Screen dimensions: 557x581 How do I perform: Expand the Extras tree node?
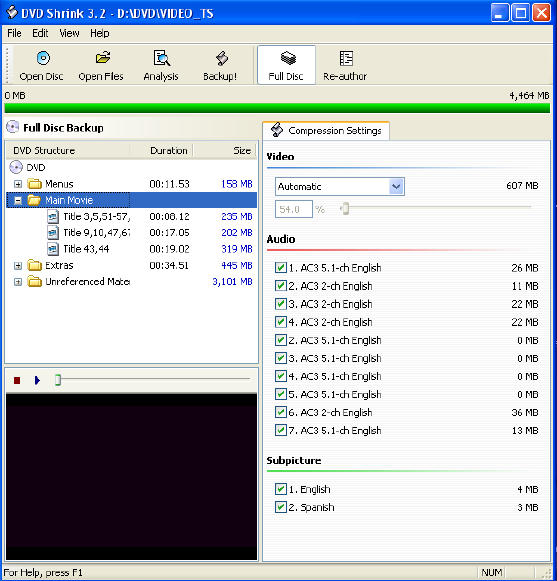click(17, 266)
